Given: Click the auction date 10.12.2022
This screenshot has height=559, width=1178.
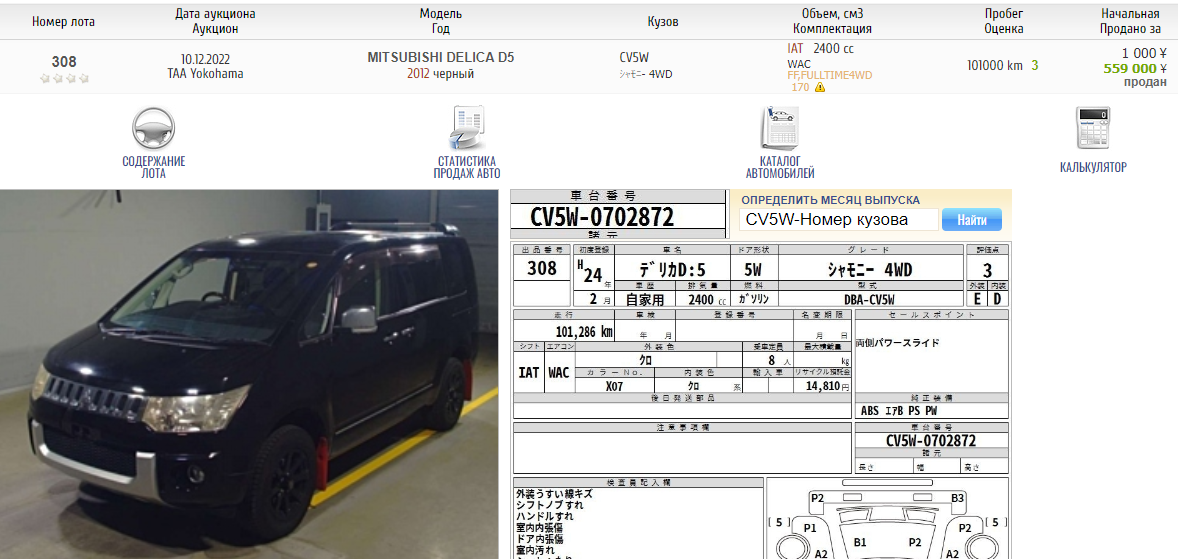Looking at the screenshot, I should (x=205, y=59).
